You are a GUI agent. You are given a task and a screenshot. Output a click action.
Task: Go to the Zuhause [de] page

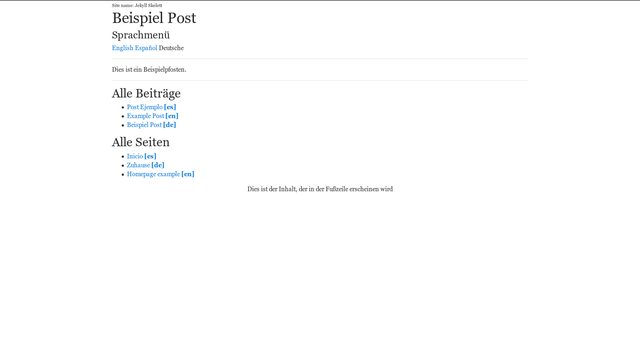(x=146, y=165)
